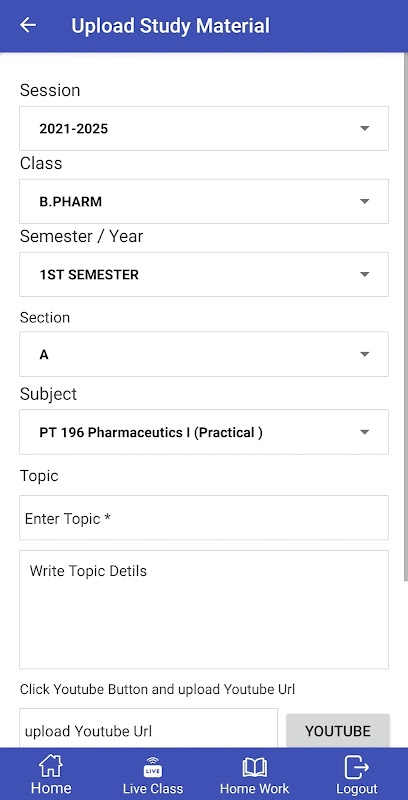Open the Home house icon
Image resolution: width=408 pixels, height=800 pixels.
tap(50, 766)
